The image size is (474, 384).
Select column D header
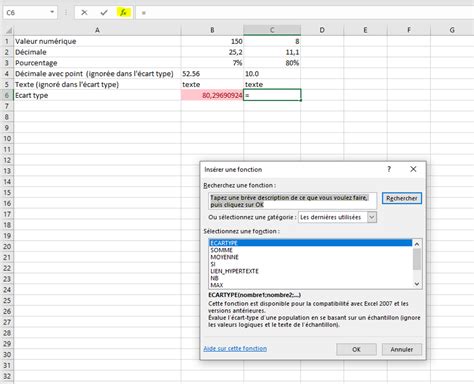(322, 30)
